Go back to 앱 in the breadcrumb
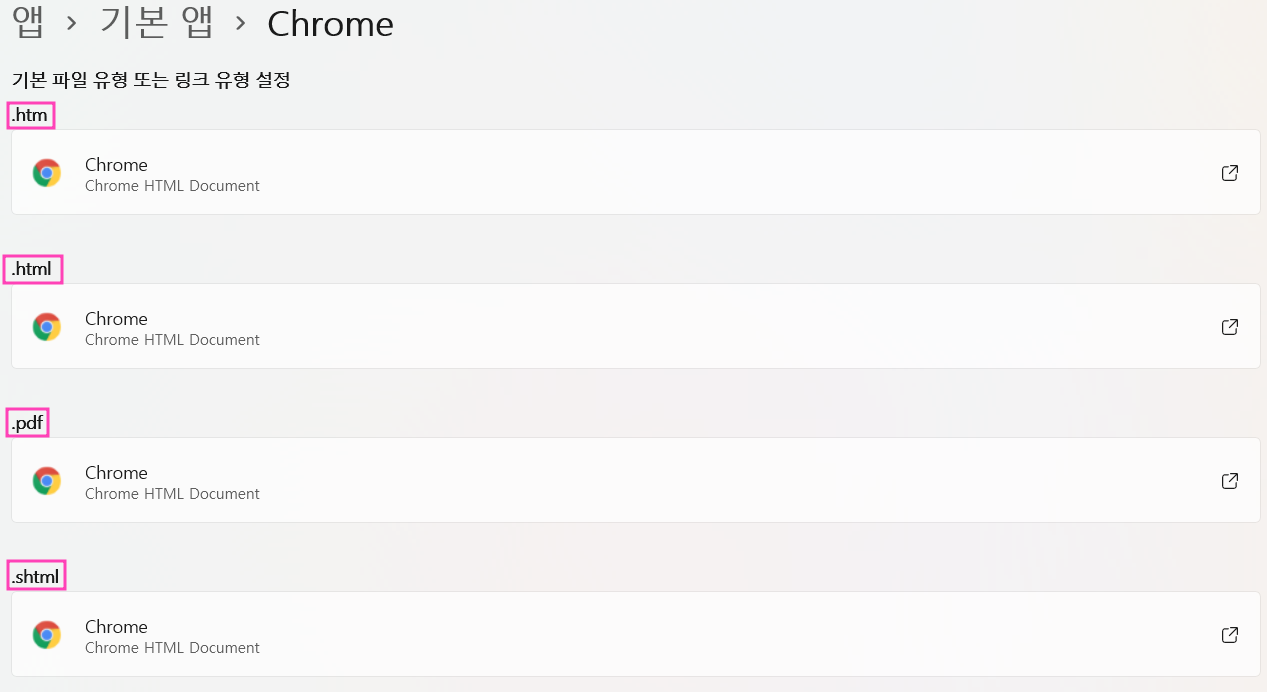The height and width of the screenshot is (692, 1267). 28,23
